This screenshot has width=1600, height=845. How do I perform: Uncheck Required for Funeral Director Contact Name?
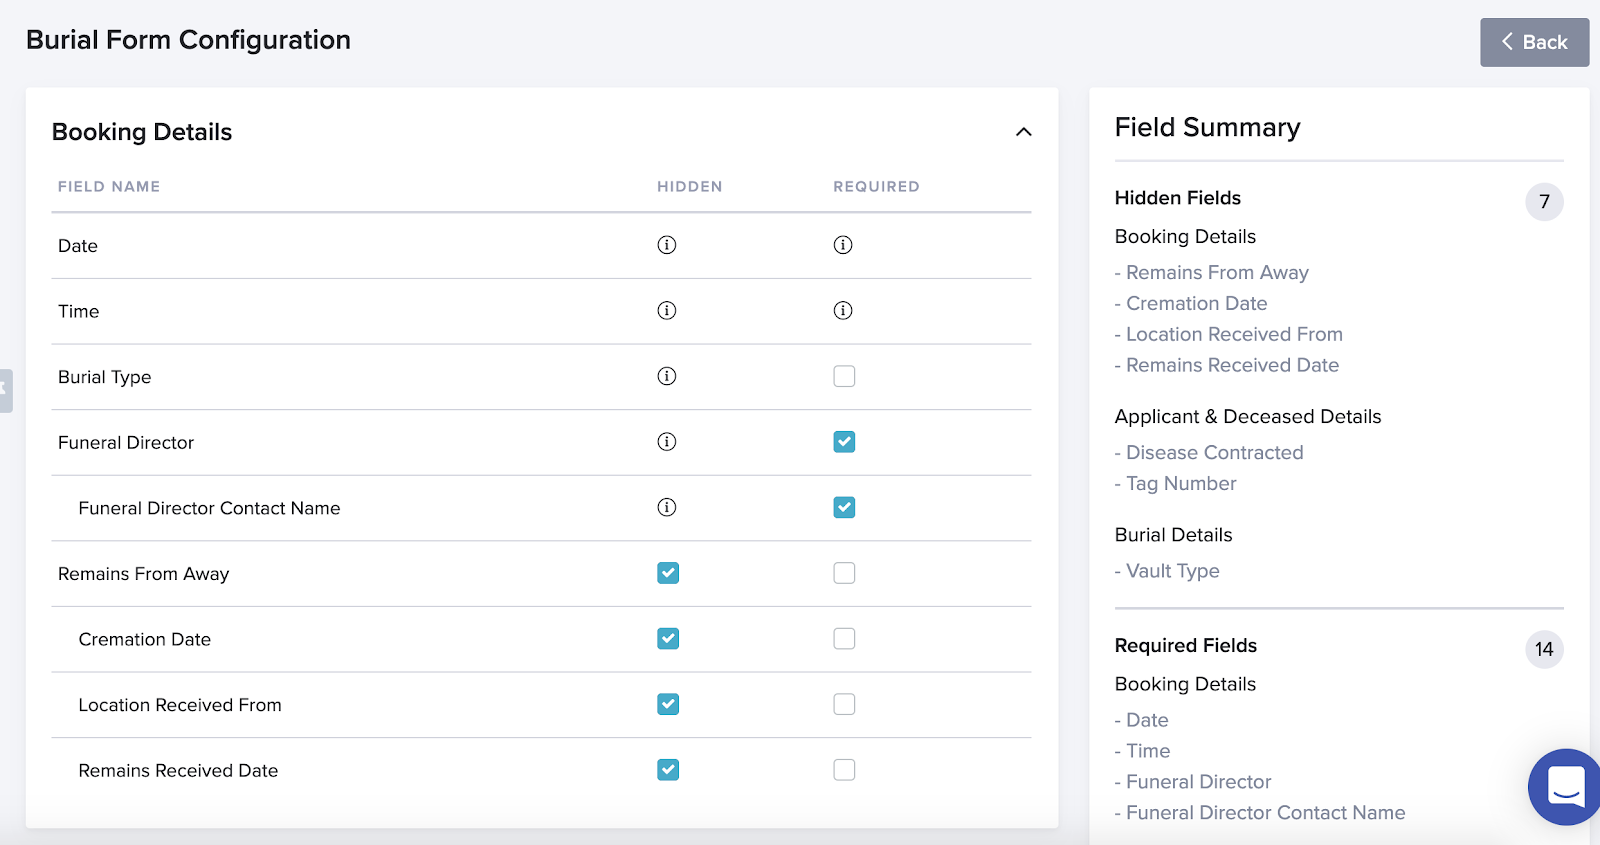point(844,508)
